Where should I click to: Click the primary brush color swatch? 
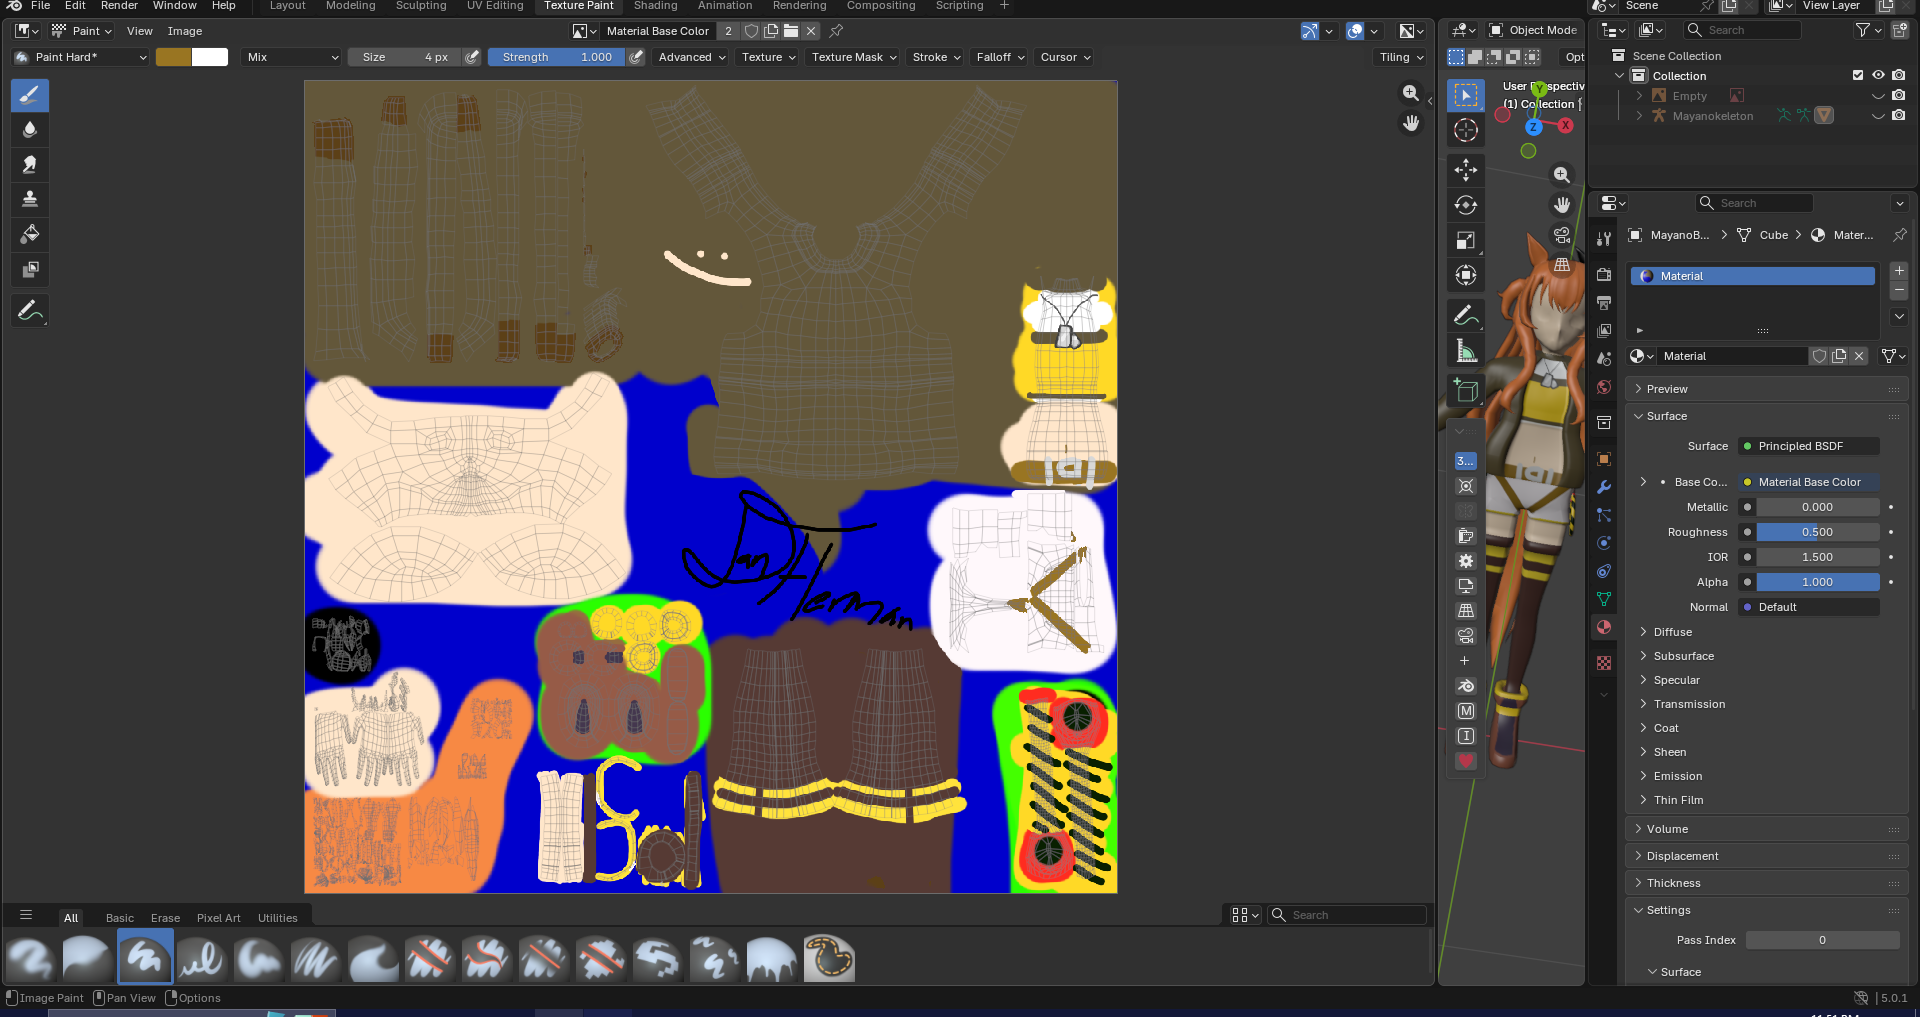click(173, 57)
